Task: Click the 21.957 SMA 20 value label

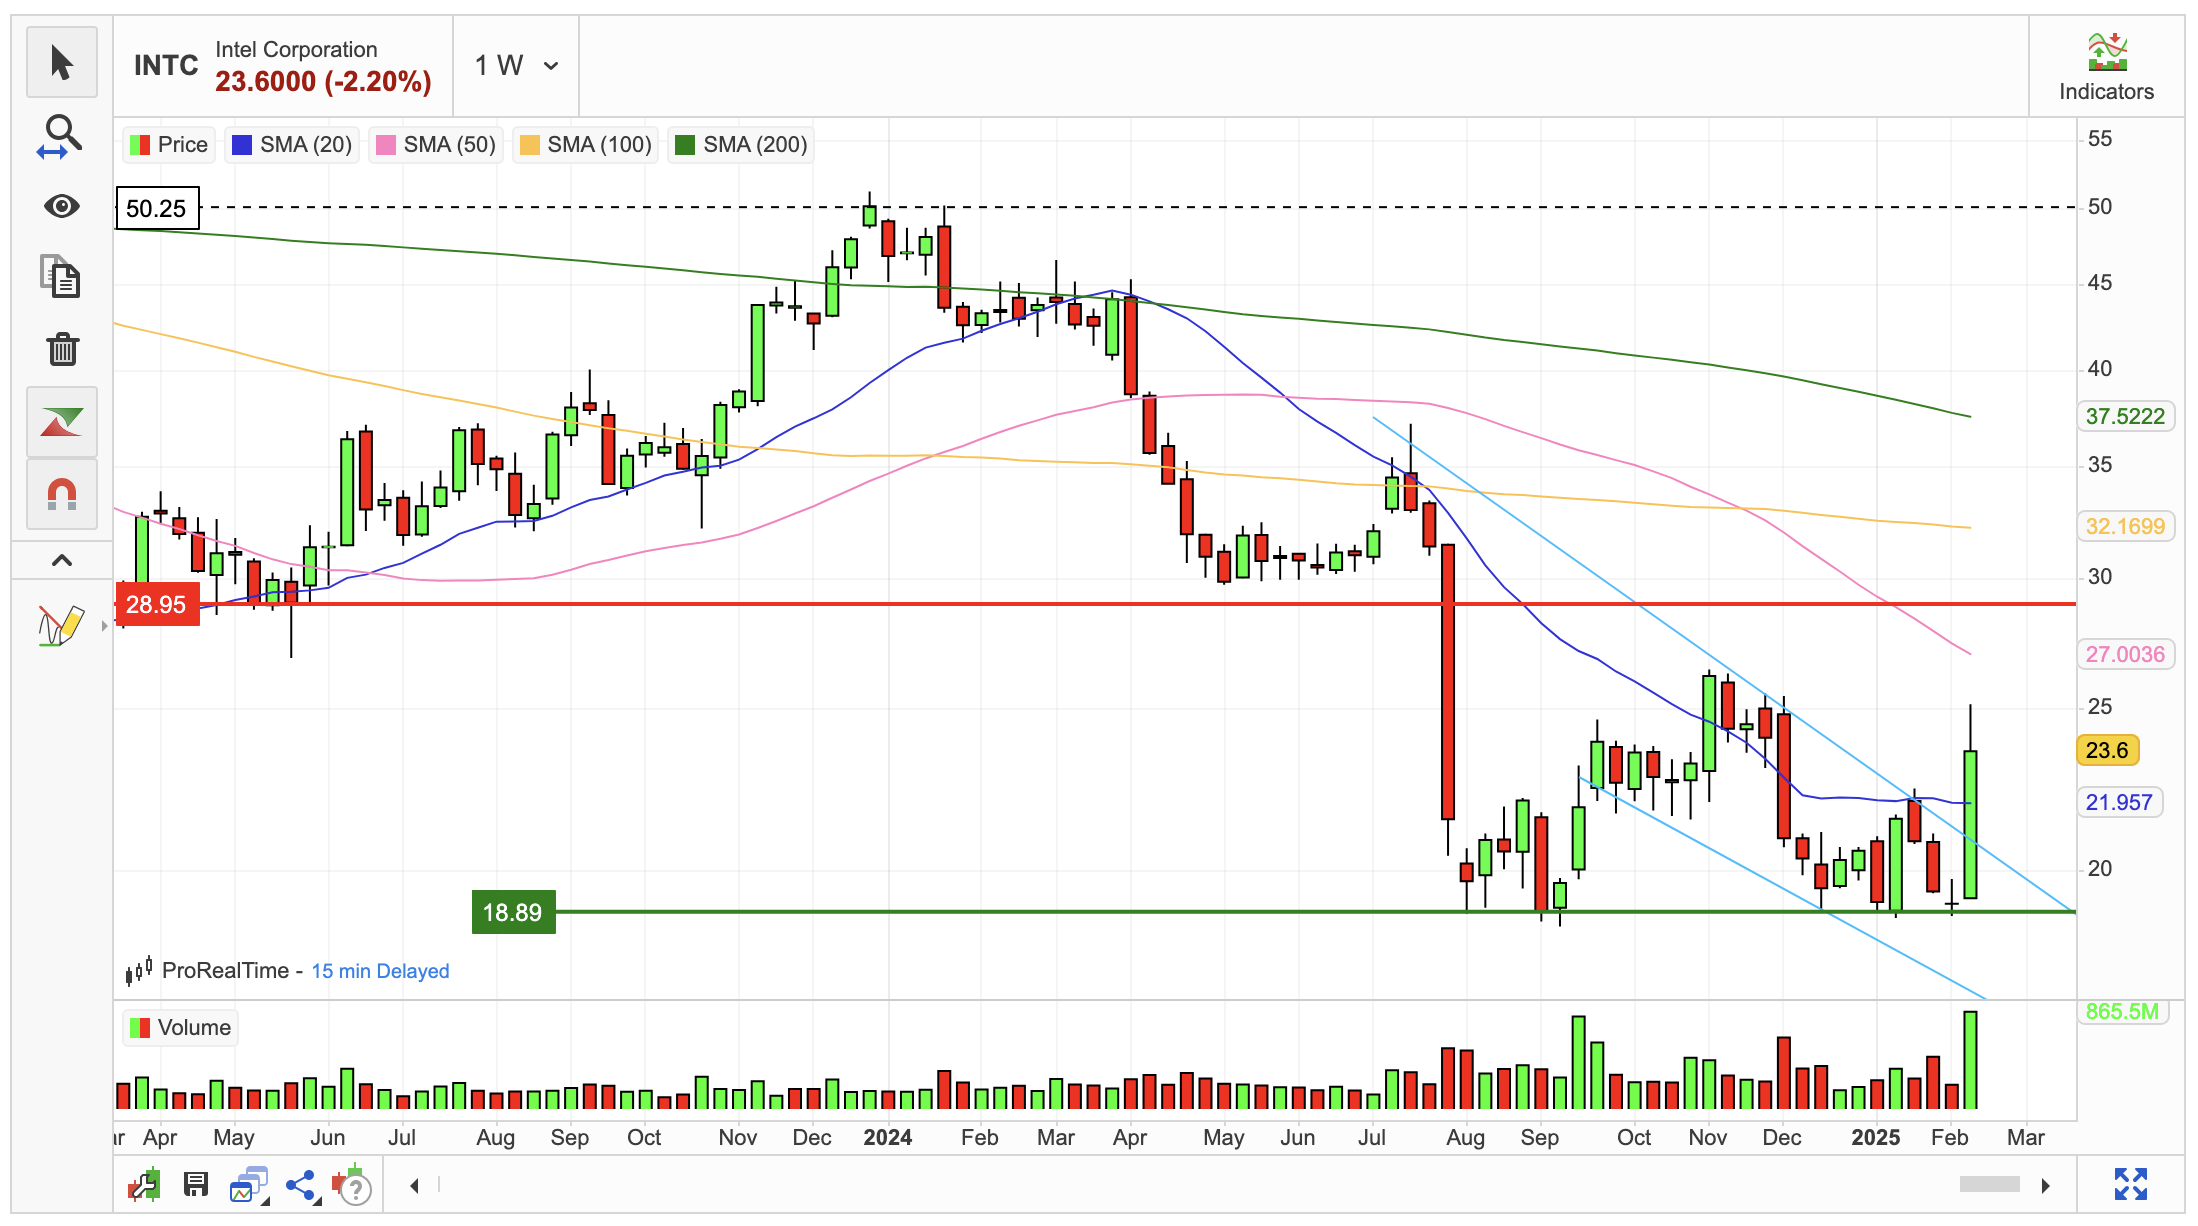Action: (2119, 802)
